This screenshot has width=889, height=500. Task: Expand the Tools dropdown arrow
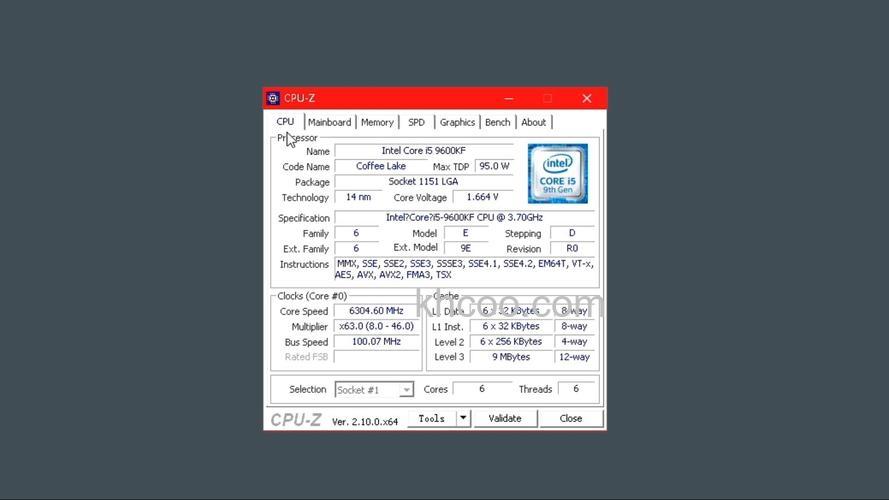(463, 419)
